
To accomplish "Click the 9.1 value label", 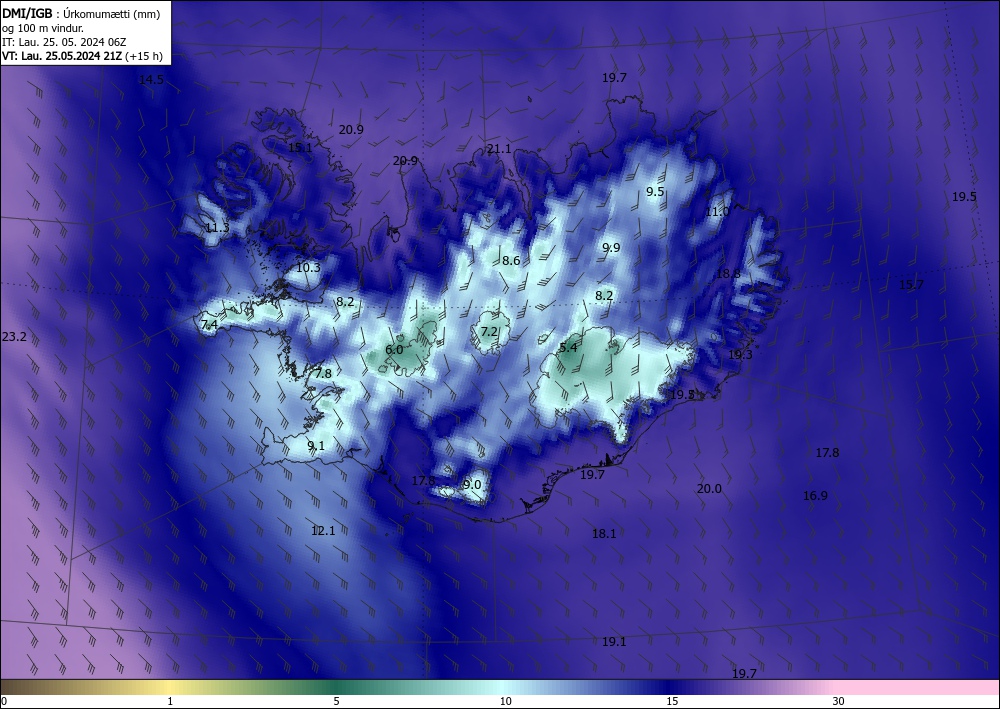I will click(x=316, y=445).
